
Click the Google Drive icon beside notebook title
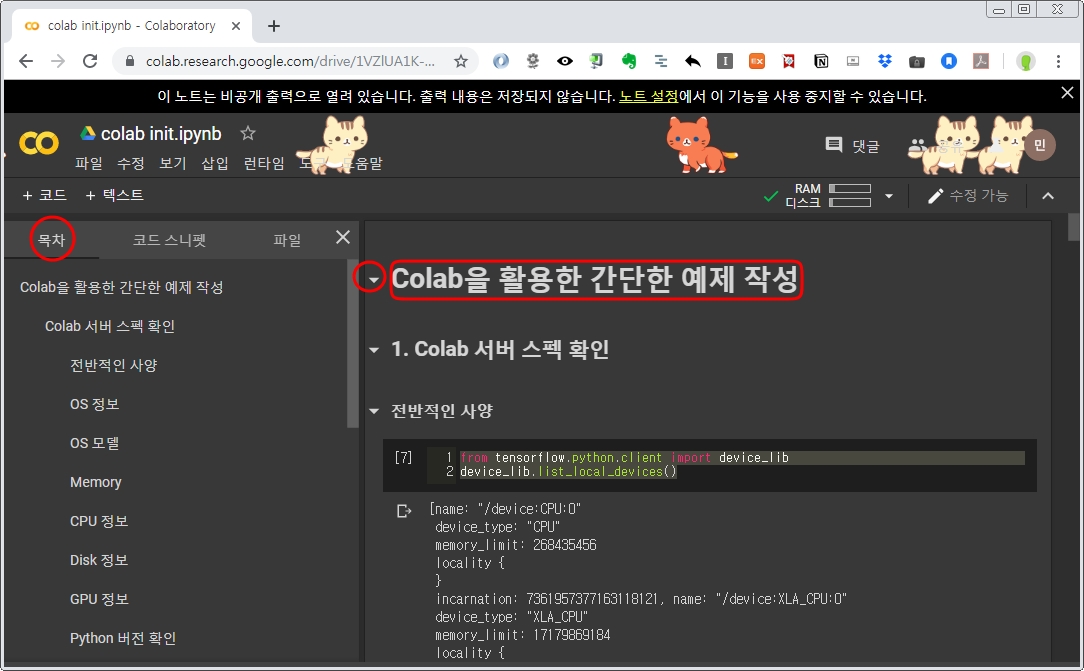pyautogui.click(x=88, y=133)
